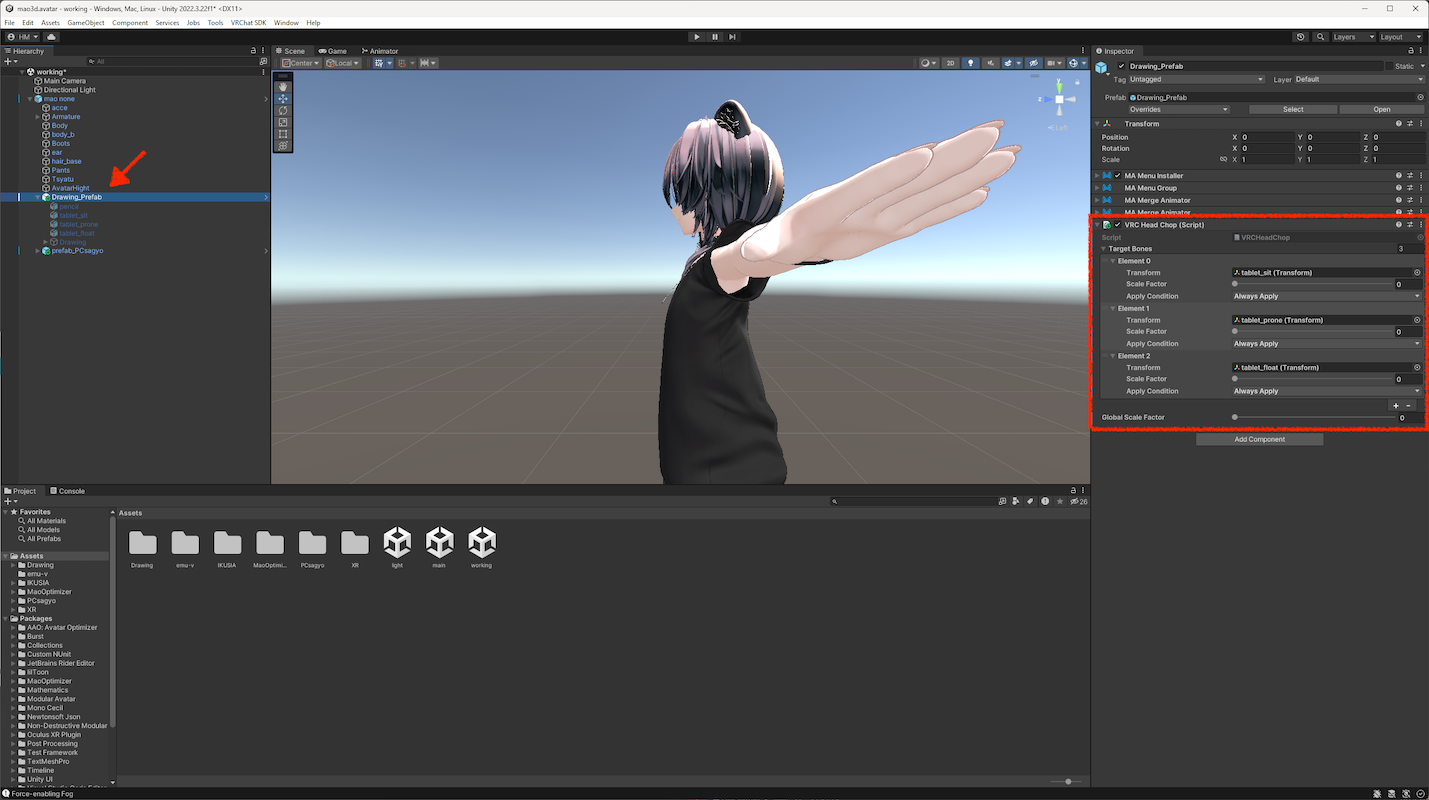Screen dimensions: 1429x800
Task: Expand the MA Menu Installer component
Action: 1097,176
